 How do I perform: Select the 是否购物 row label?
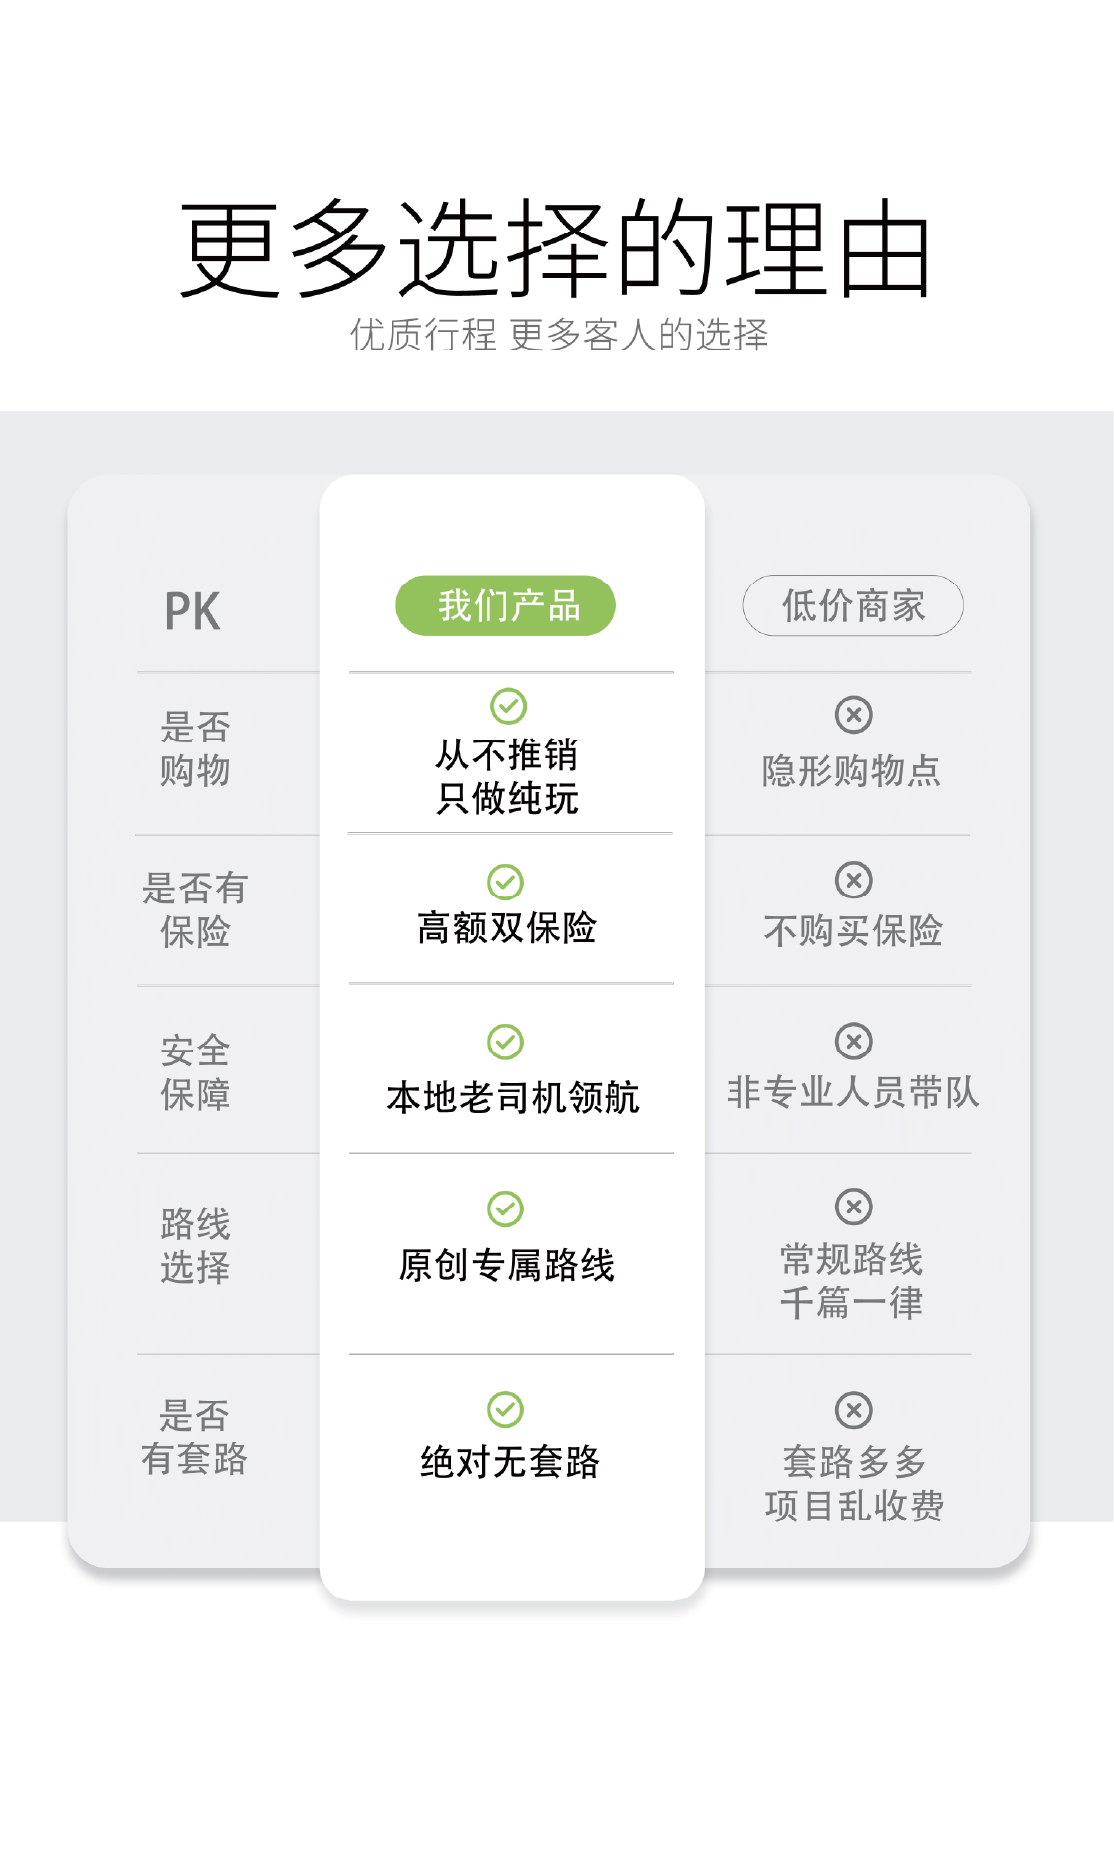click(x=195, y=749)
